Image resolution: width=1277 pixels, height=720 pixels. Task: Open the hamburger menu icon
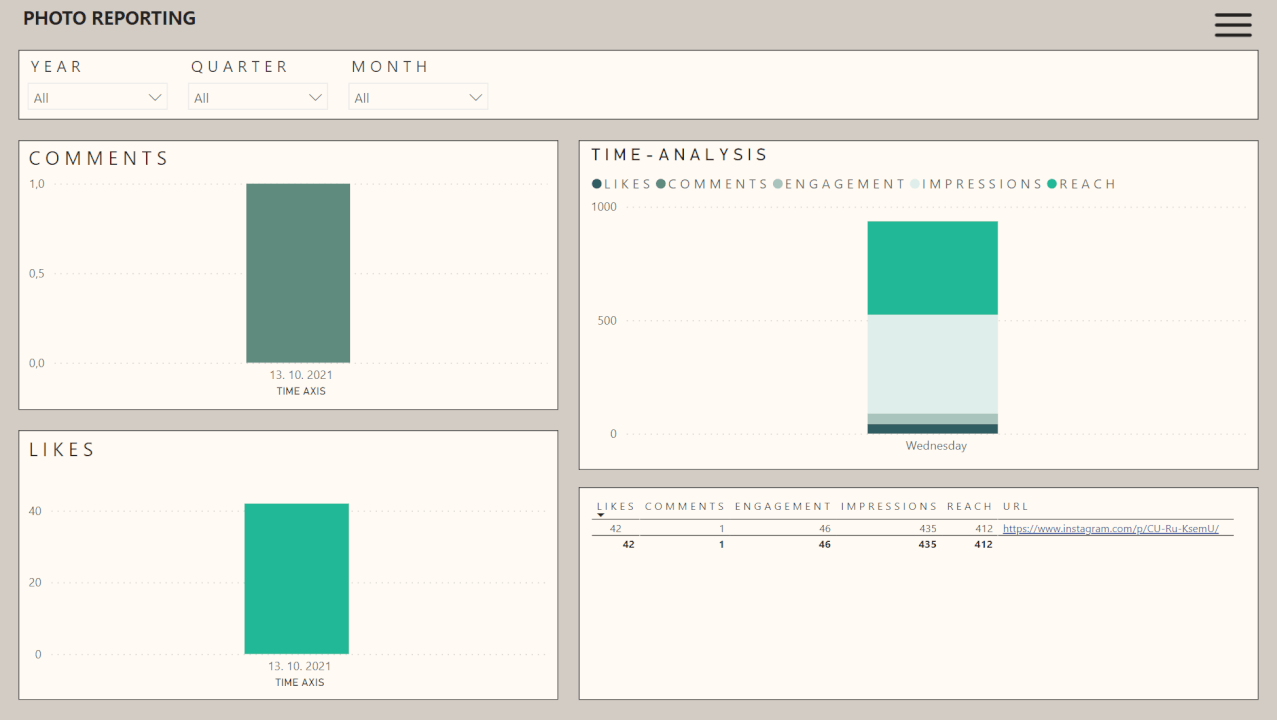point(1233,25)
